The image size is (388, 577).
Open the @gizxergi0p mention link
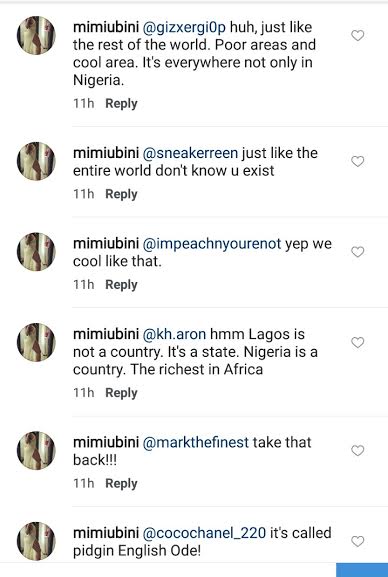pos(184,28)
